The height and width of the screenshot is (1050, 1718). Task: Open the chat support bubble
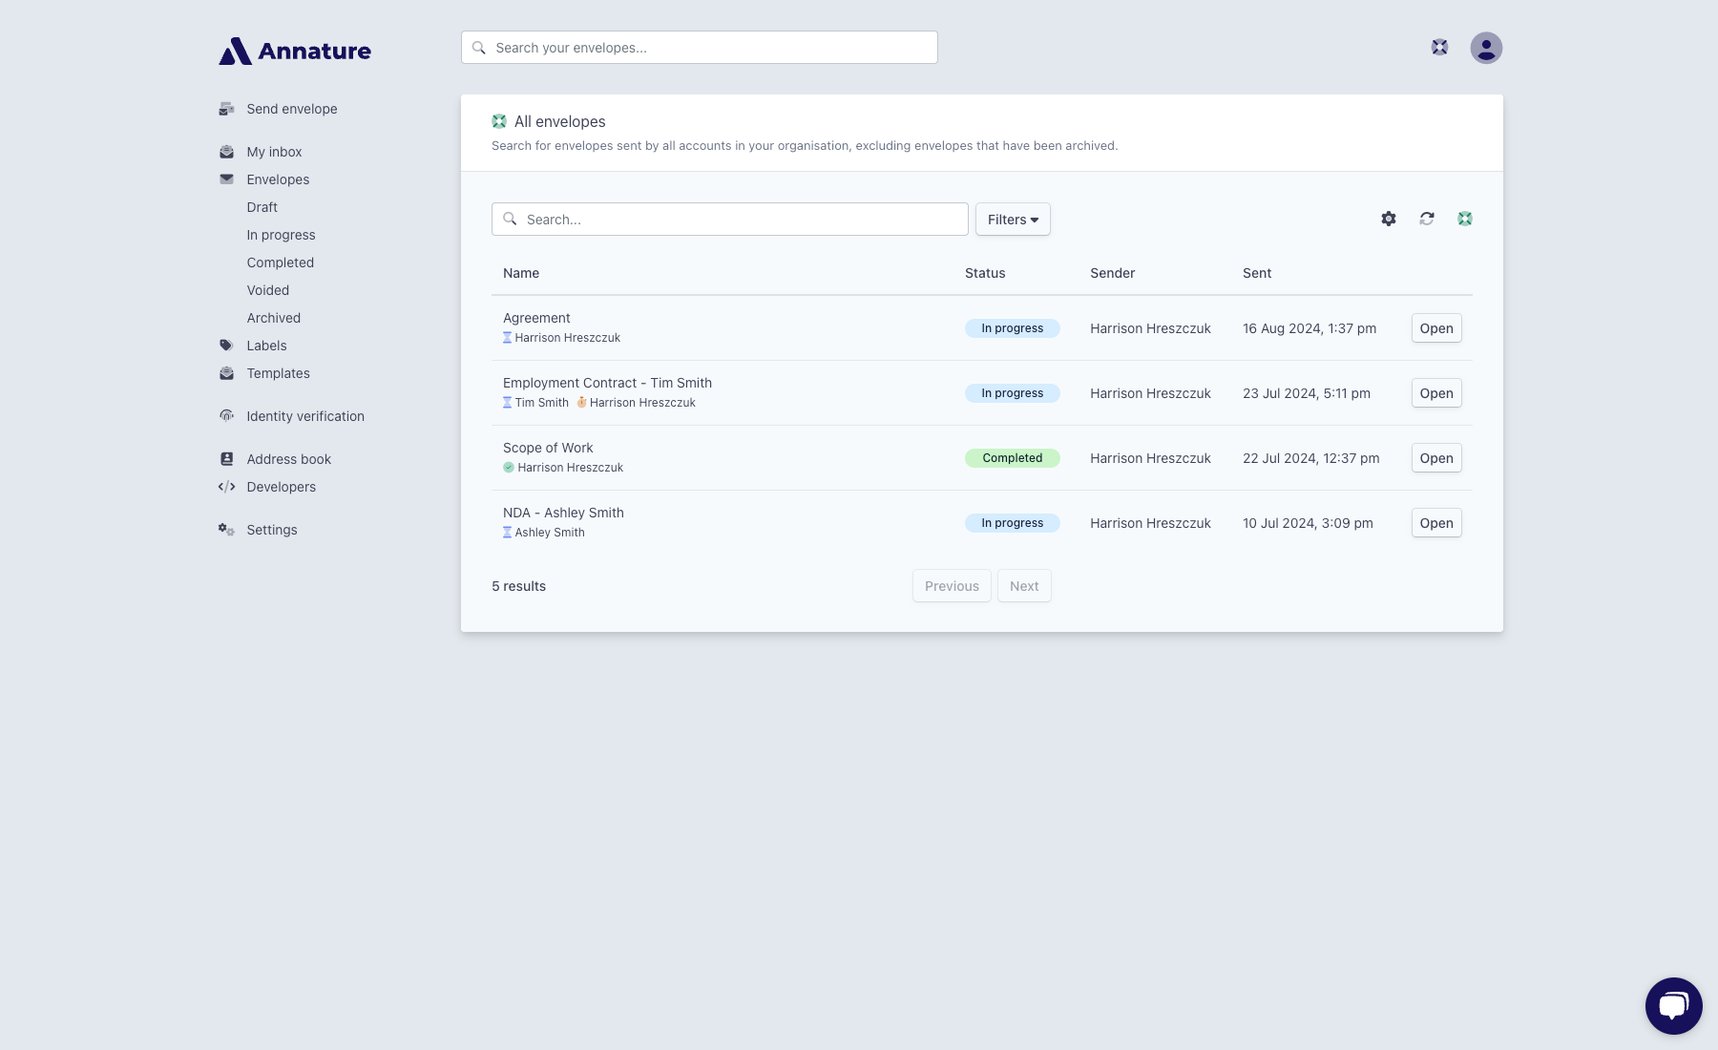(1673, 1006)
